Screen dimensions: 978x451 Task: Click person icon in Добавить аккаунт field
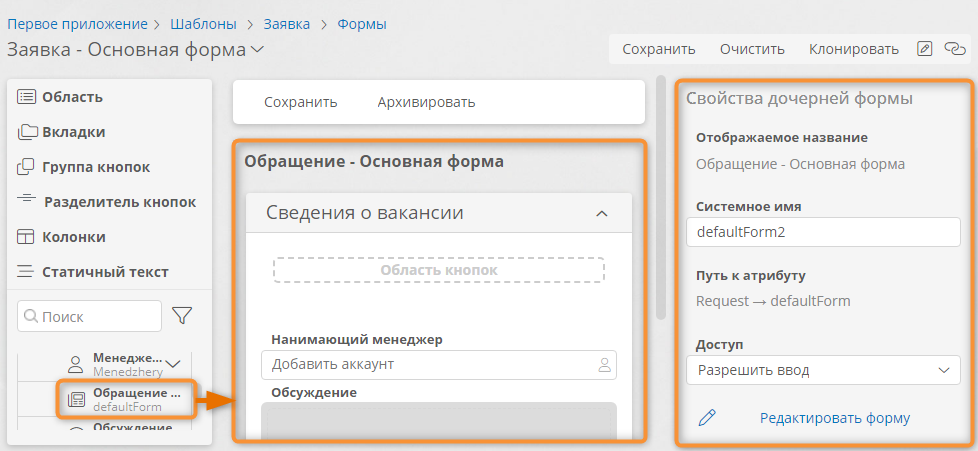pos(604,365)
